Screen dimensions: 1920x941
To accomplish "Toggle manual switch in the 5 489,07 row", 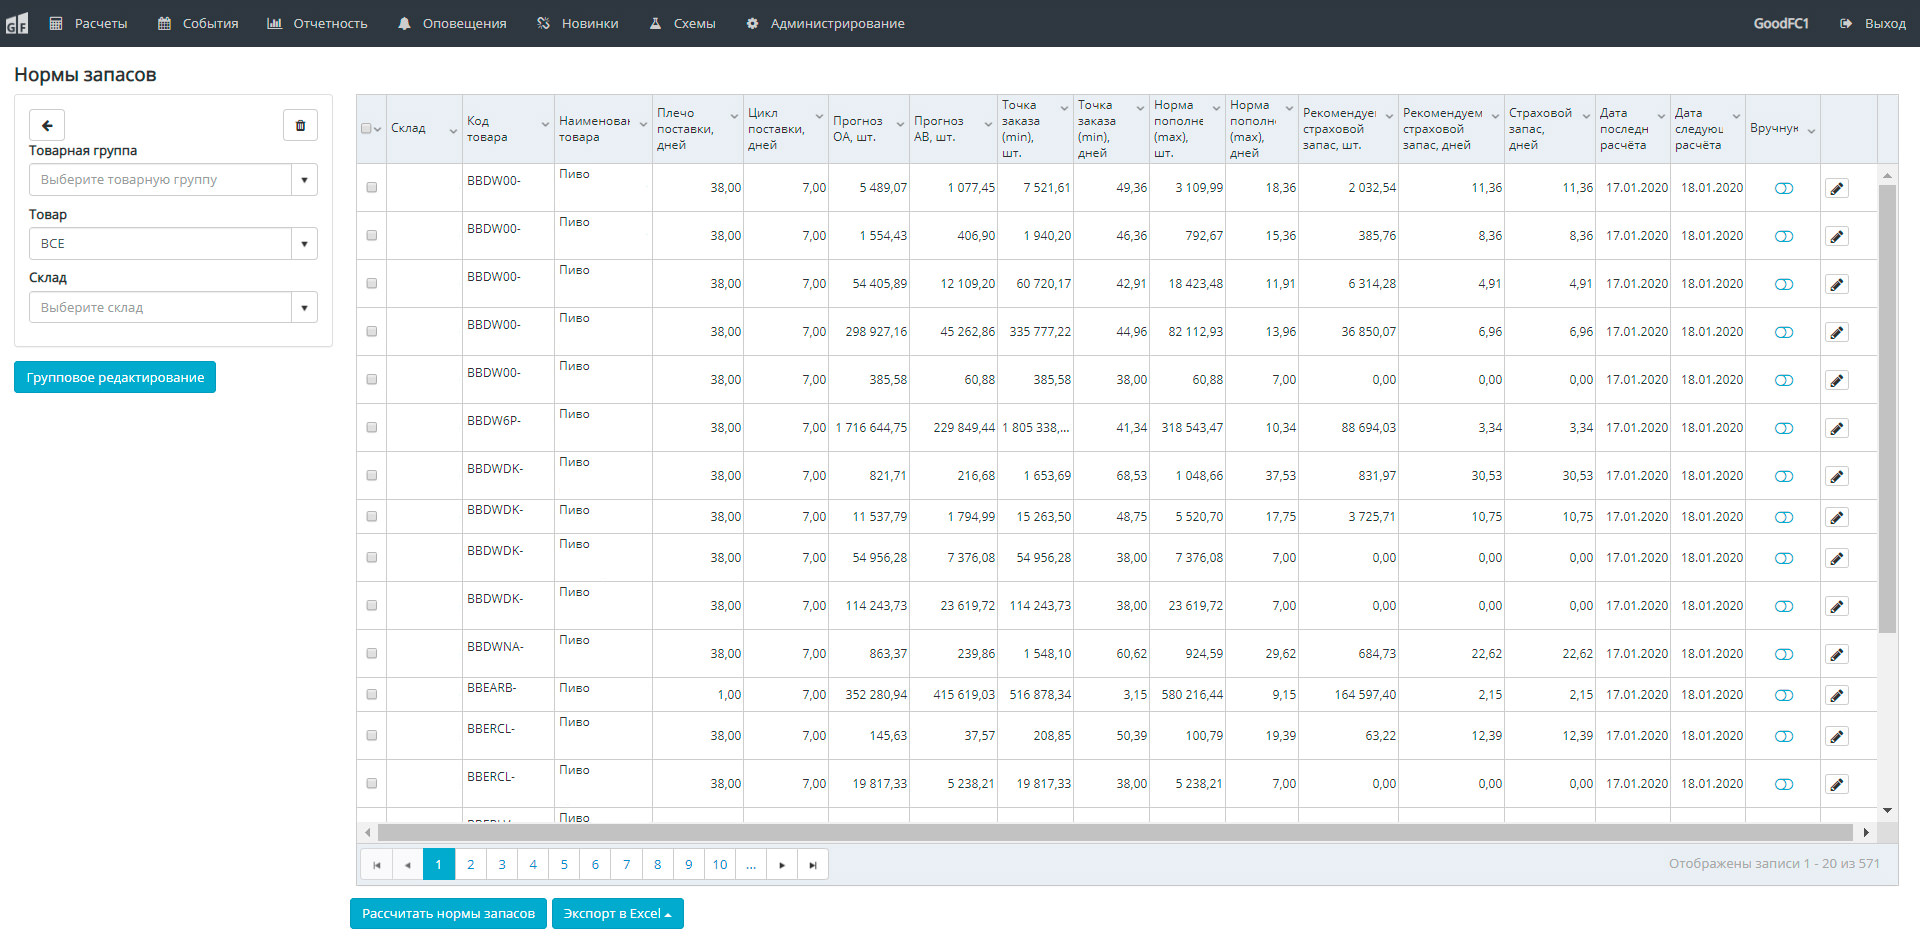I will (1784, 188).
